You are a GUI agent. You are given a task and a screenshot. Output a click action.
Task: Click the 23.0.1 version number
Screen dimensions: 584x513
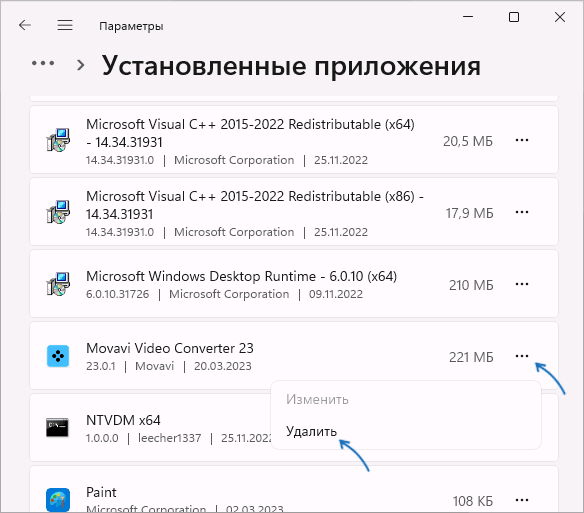point(101,366)
